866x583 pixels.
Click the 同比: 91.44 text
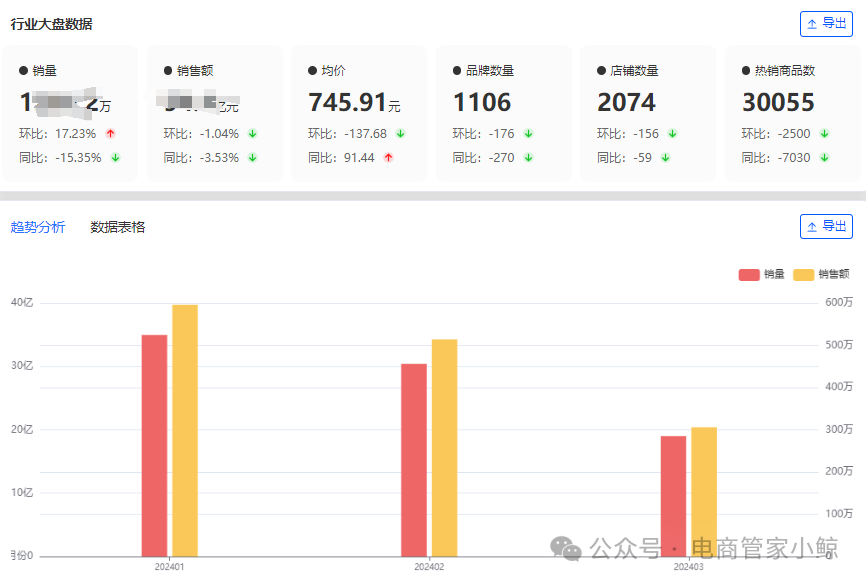tap(341, 157)
